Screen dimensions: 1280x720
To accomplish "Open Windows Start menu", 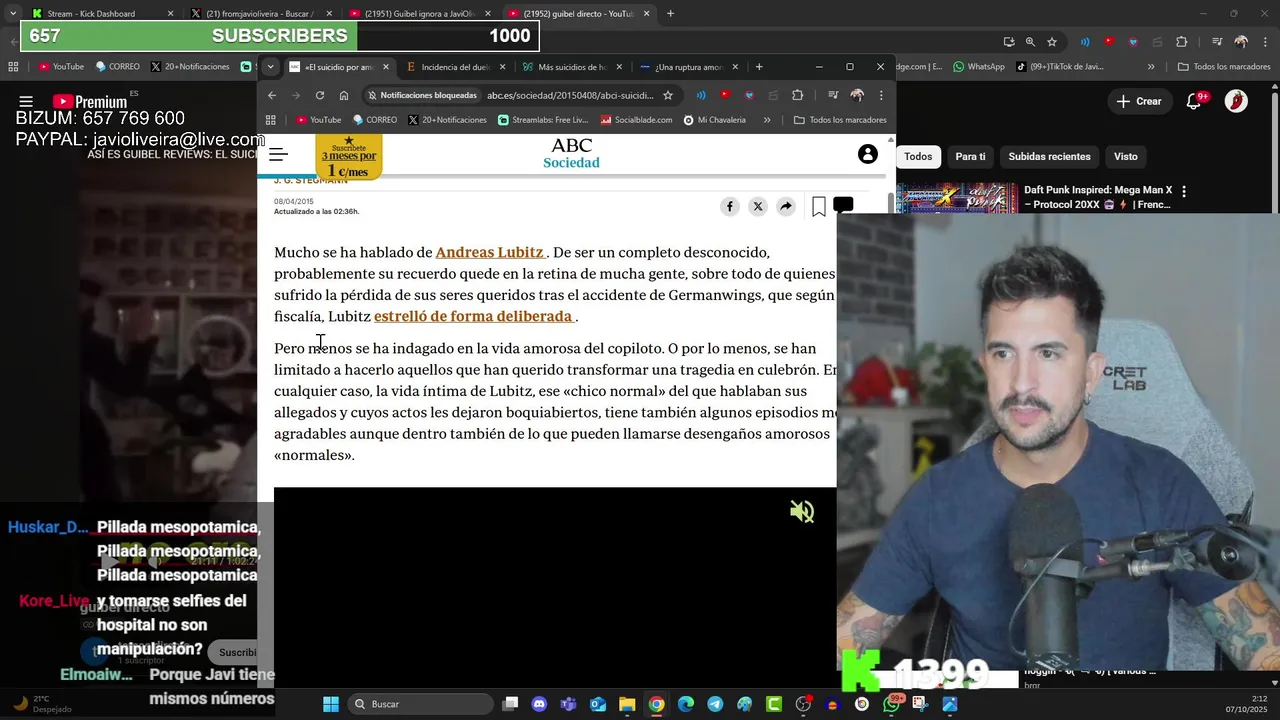I will [330, 704].
